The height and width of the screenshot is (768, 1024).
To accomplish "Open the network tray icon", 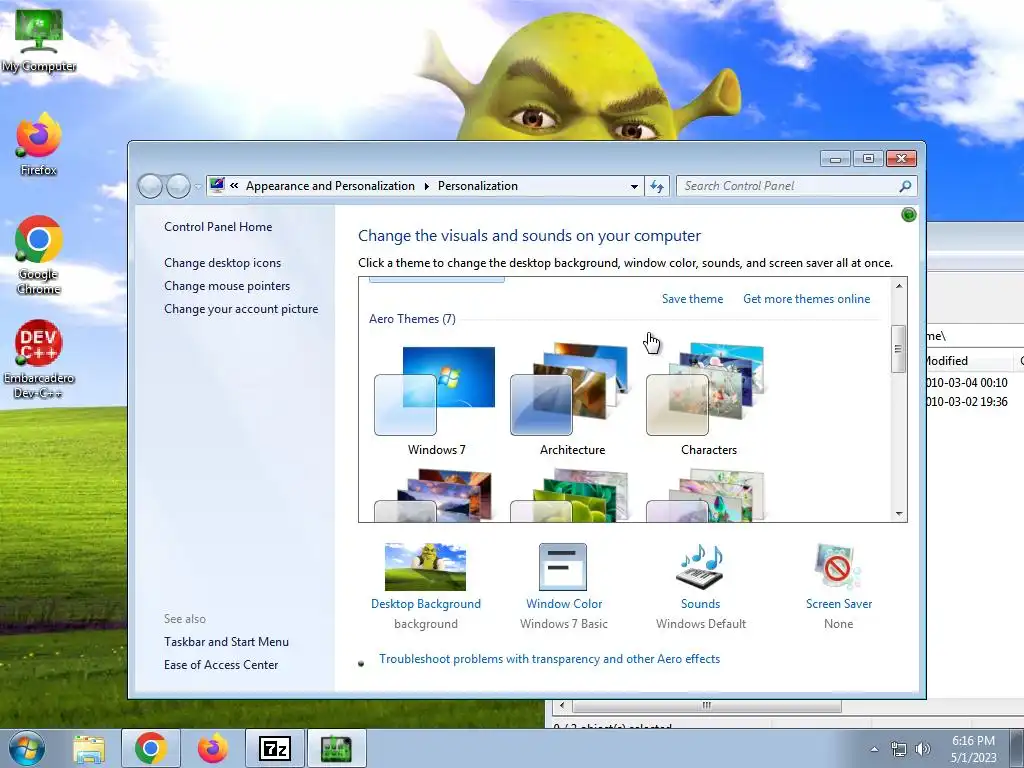I will tap(899, 749).
